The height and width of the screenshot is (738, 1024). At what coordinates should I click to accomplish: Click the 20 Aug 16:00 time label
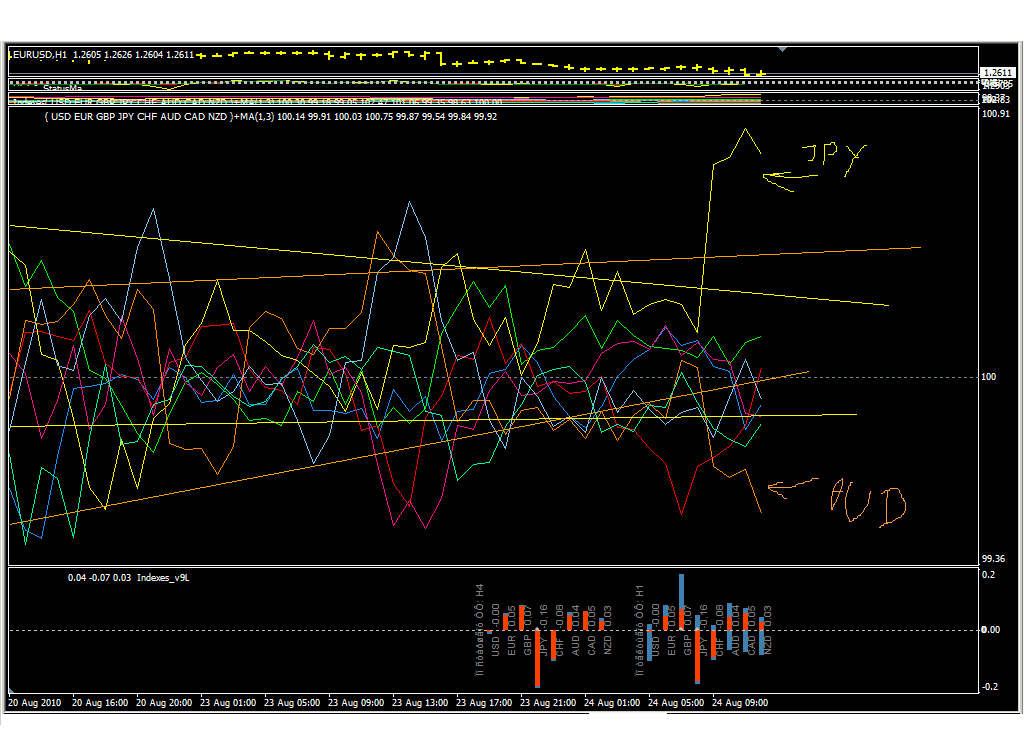pyautogui.click(x=100, y=703)
